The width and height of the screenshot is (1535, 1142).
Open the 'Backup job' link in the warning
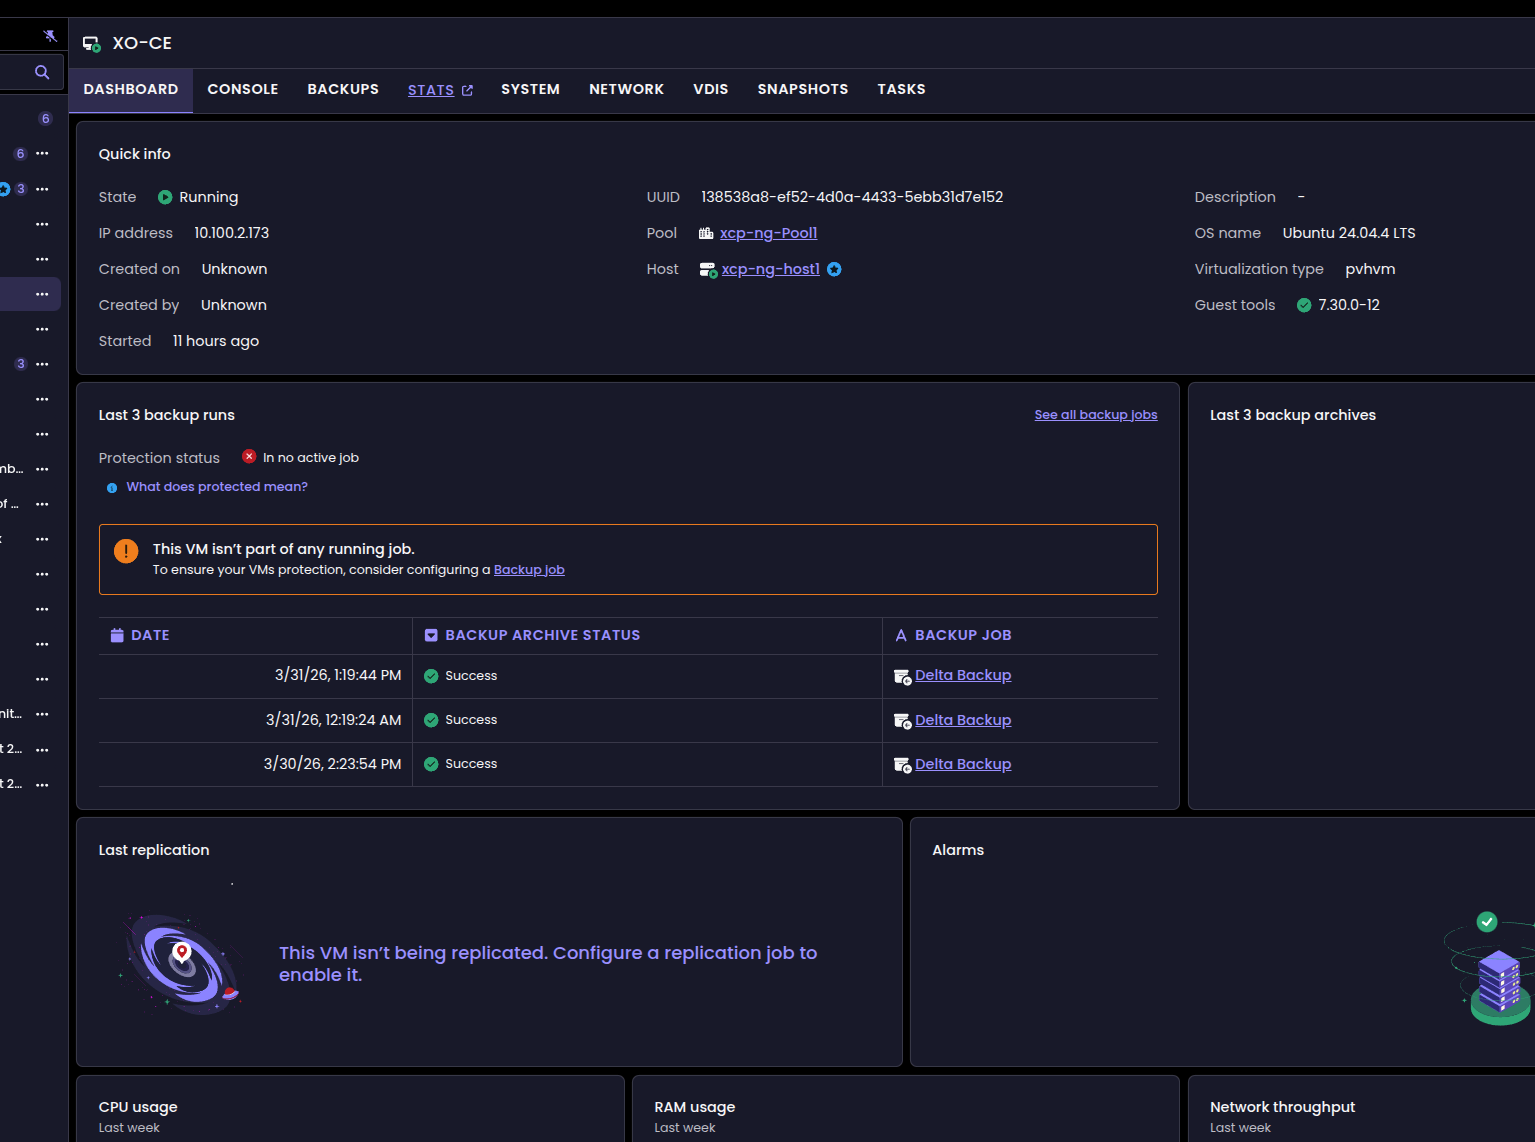point(529,570)
